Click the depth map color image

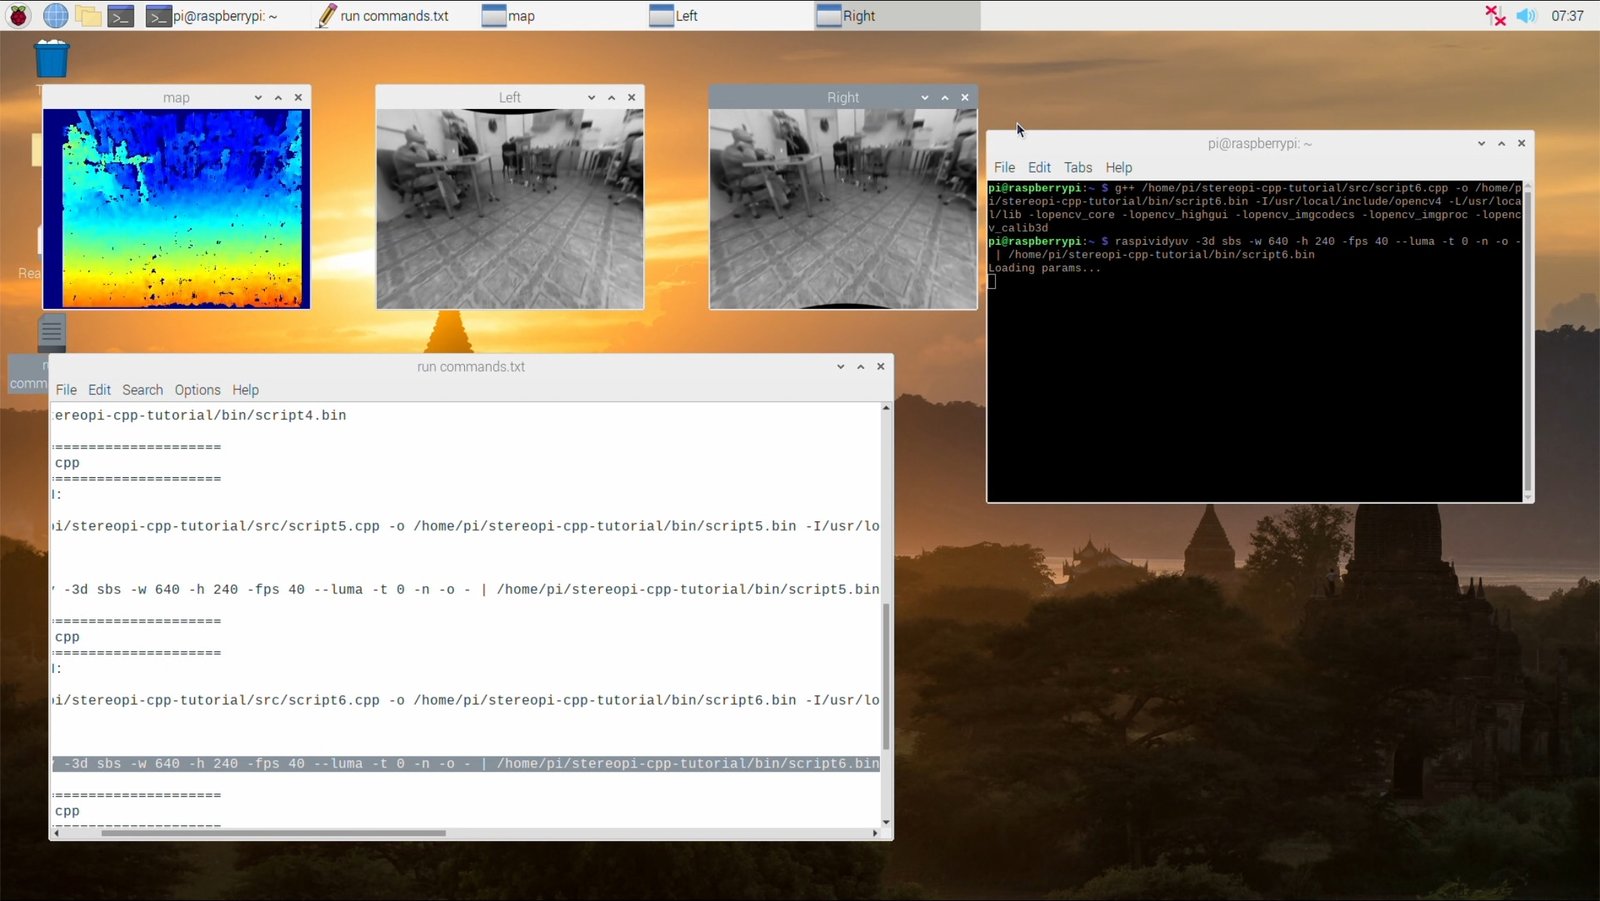point(176,208)
